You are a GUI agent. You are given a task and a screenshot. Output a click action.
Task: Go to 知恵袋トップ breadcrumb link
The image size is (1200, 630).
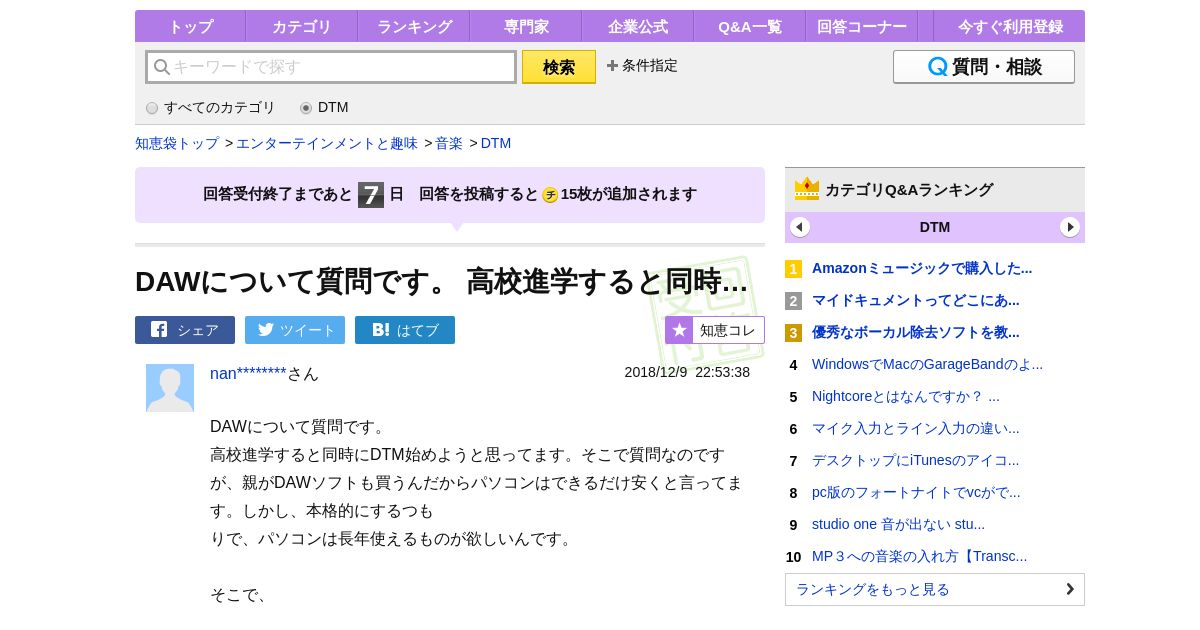click(x=177, y=143)
